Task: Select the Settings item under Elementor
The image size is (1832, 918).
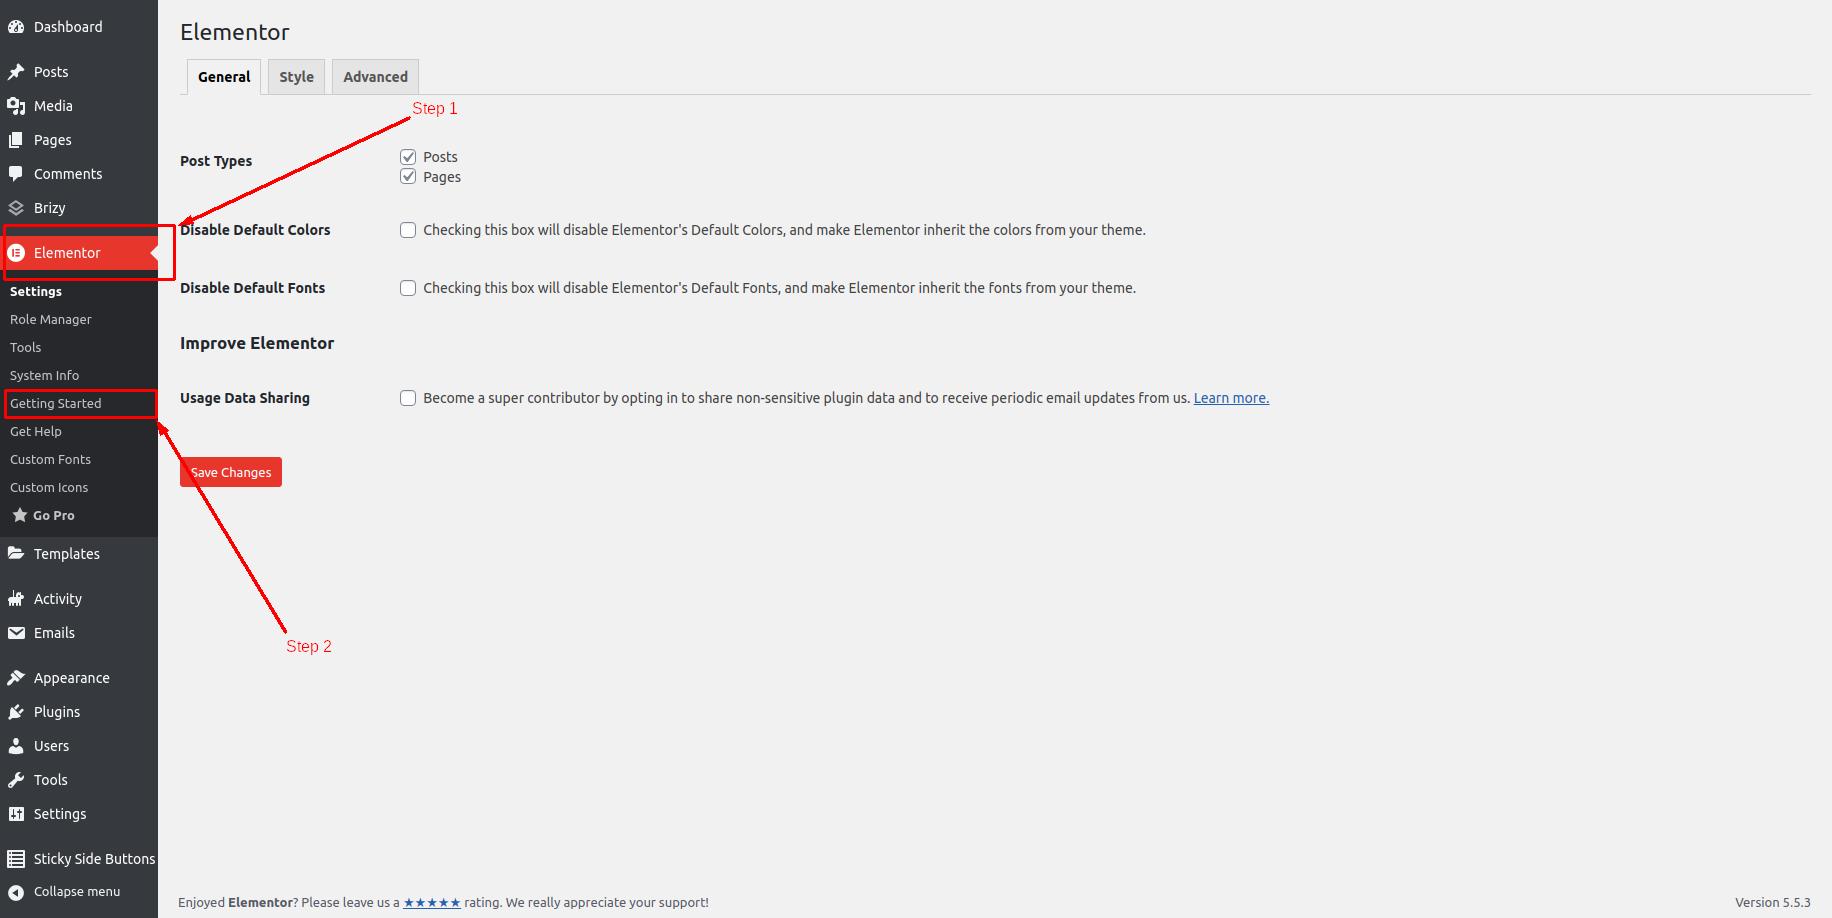Action: tap(36, 291)
